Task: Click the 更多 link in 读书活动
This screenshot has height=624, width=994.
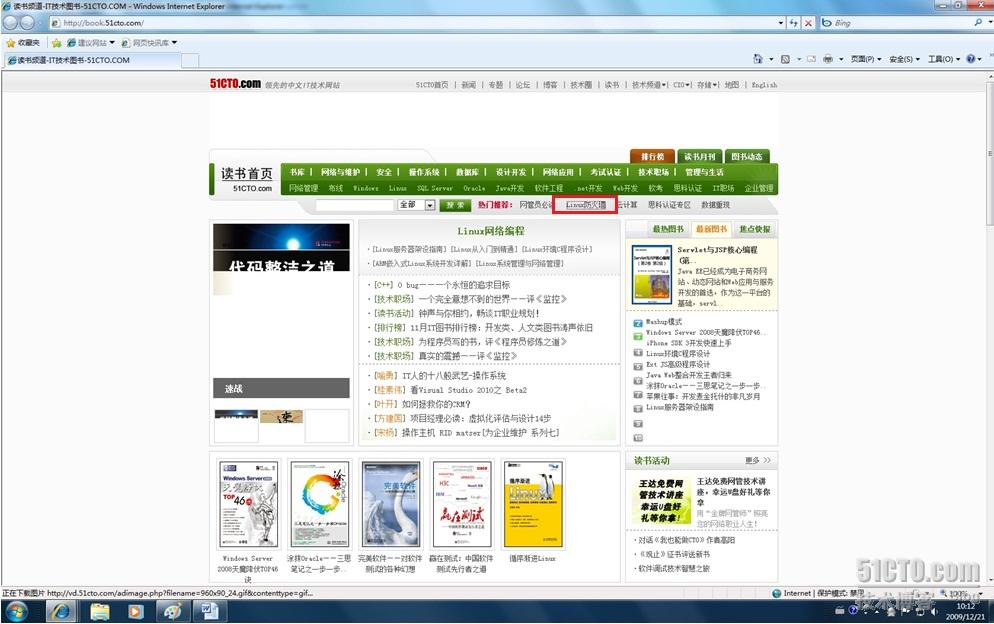Action: [758, 460]
